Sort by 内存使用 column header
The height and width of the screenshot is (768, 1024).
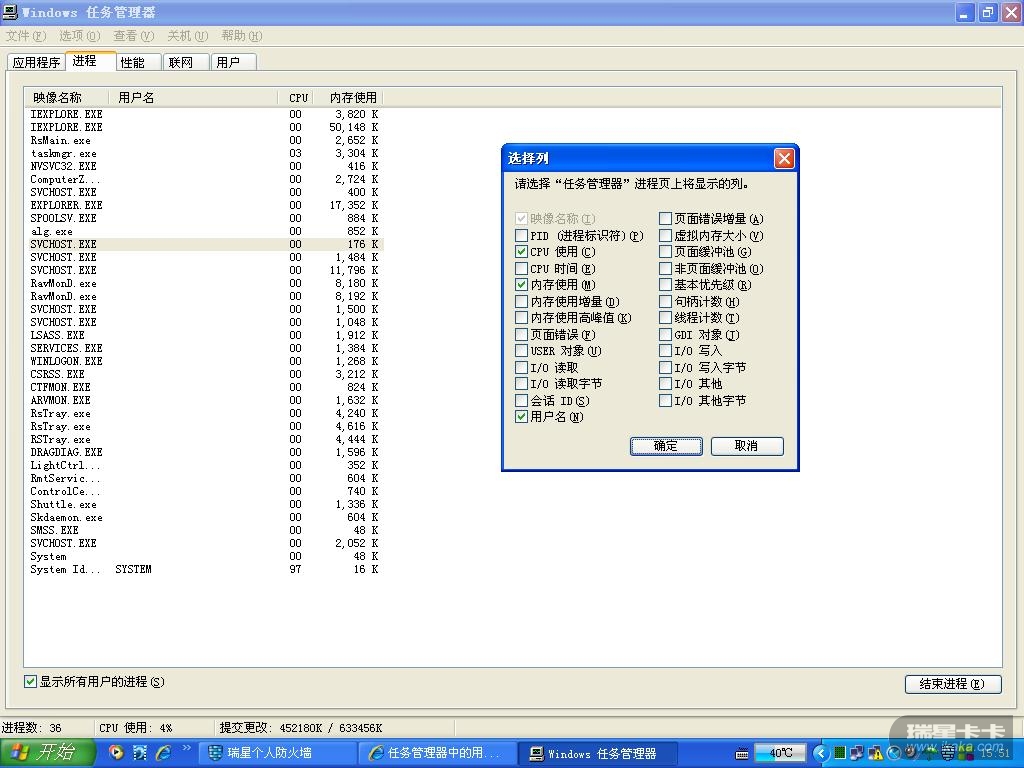[349, 97]
